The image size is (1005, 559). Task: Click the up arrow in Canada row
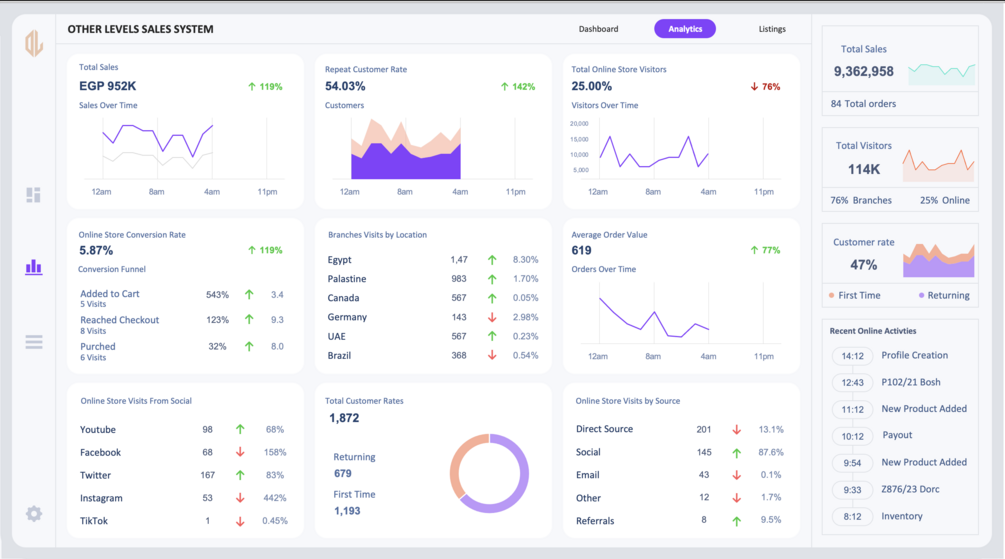click(492, 298)
